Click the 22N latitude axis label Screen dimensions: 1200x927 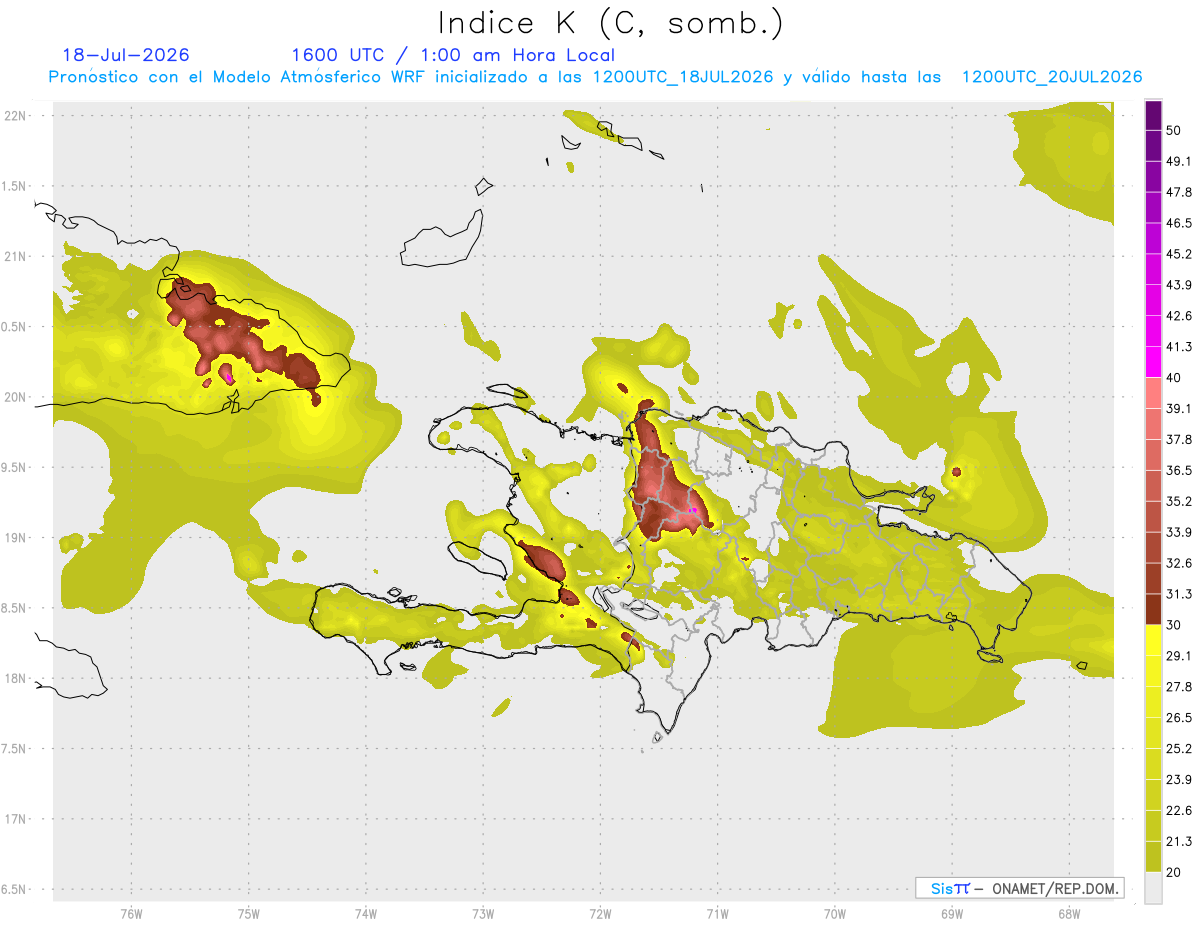[17, 116]
